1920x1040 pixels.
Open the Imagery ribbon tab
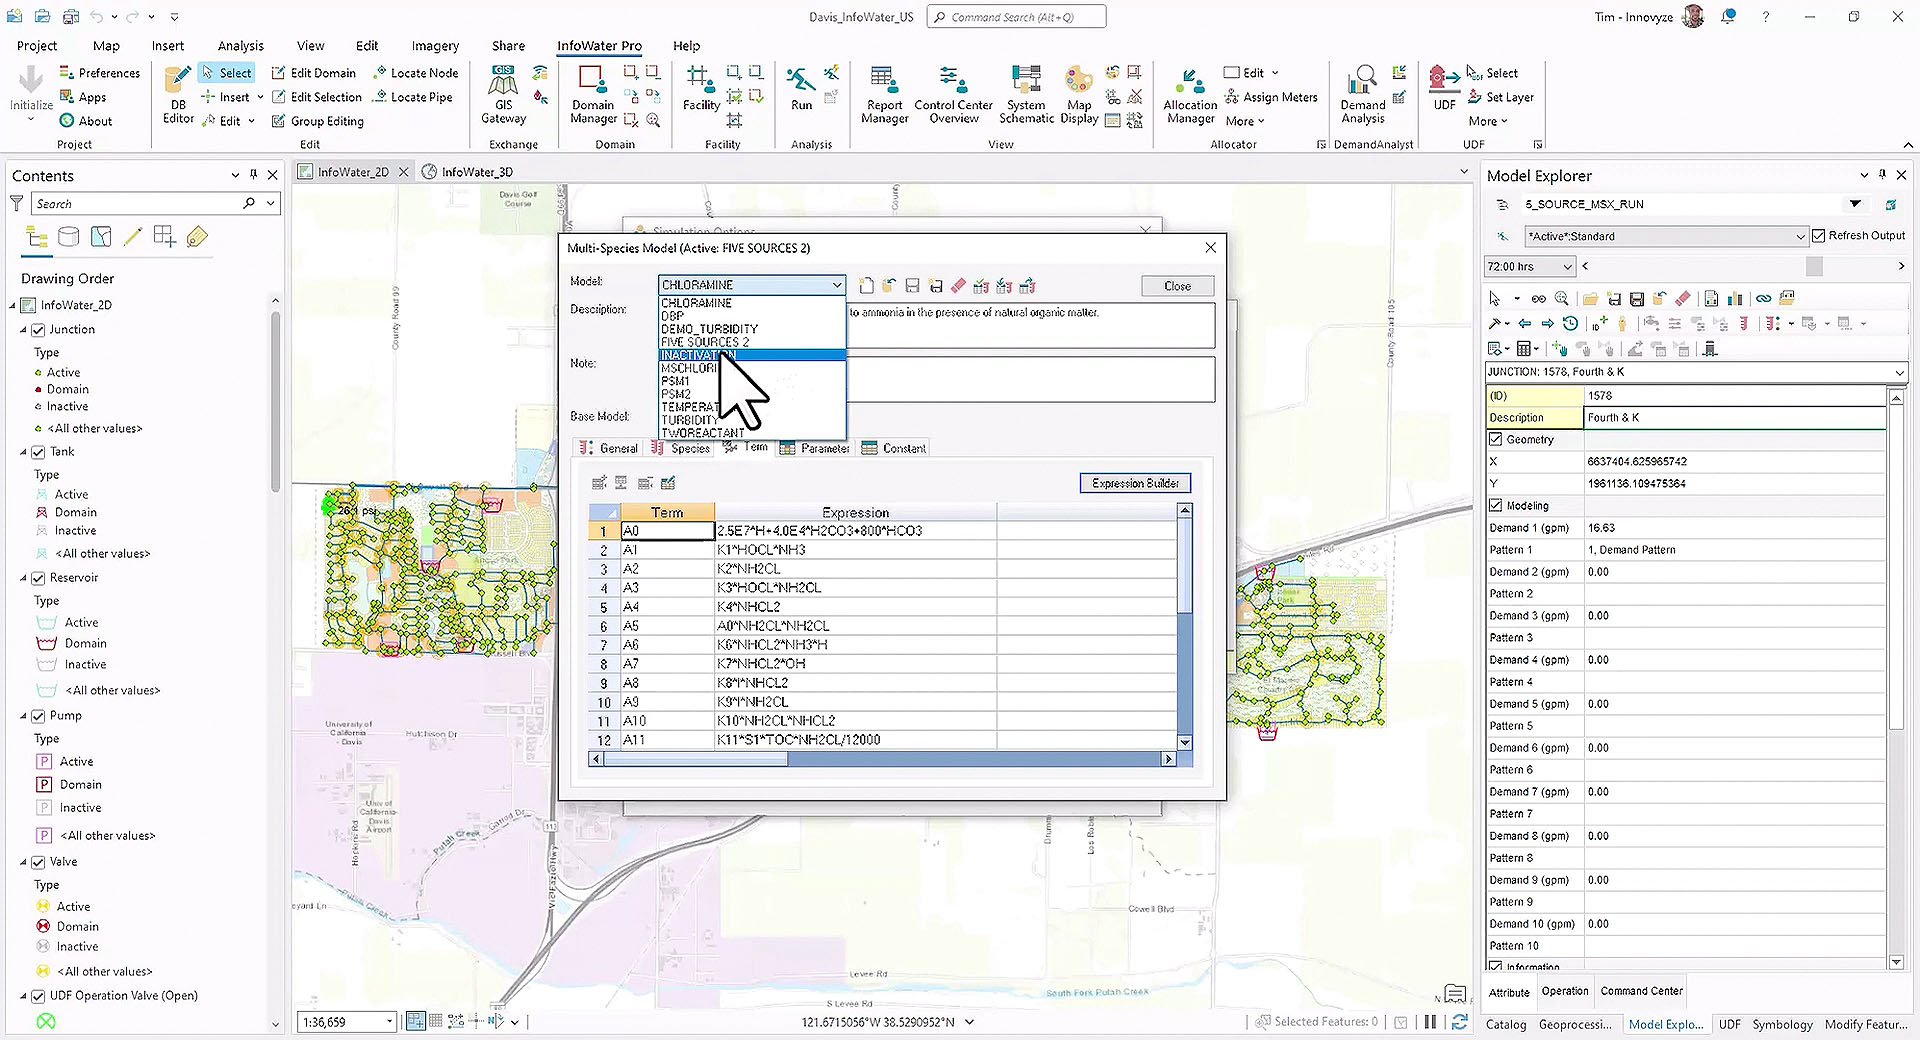point(435,46)
